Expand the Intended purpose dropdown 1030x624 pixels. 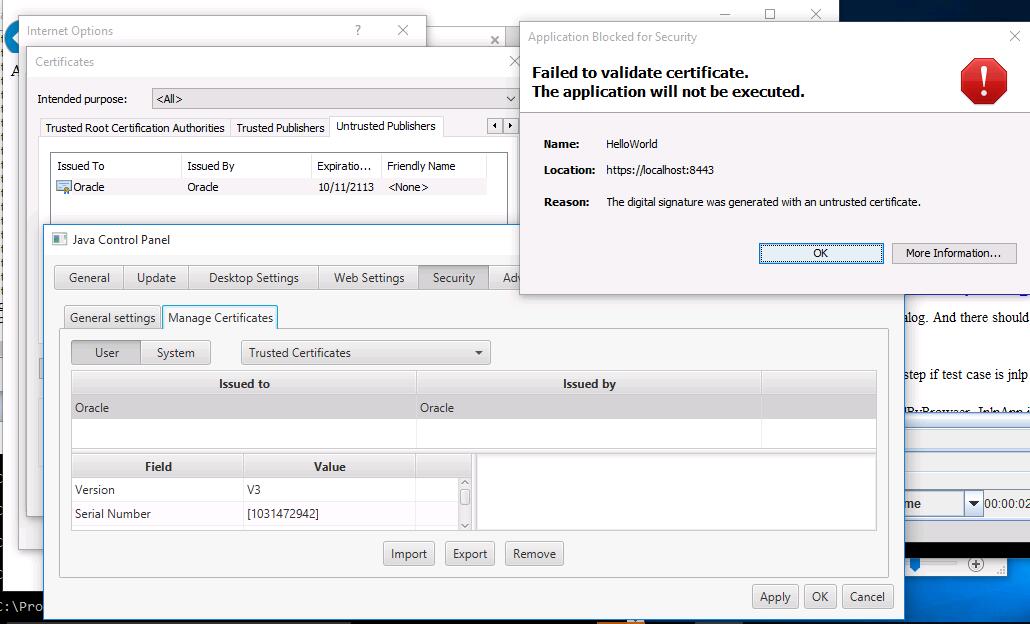pyautogui.click(x=508, y=99)
